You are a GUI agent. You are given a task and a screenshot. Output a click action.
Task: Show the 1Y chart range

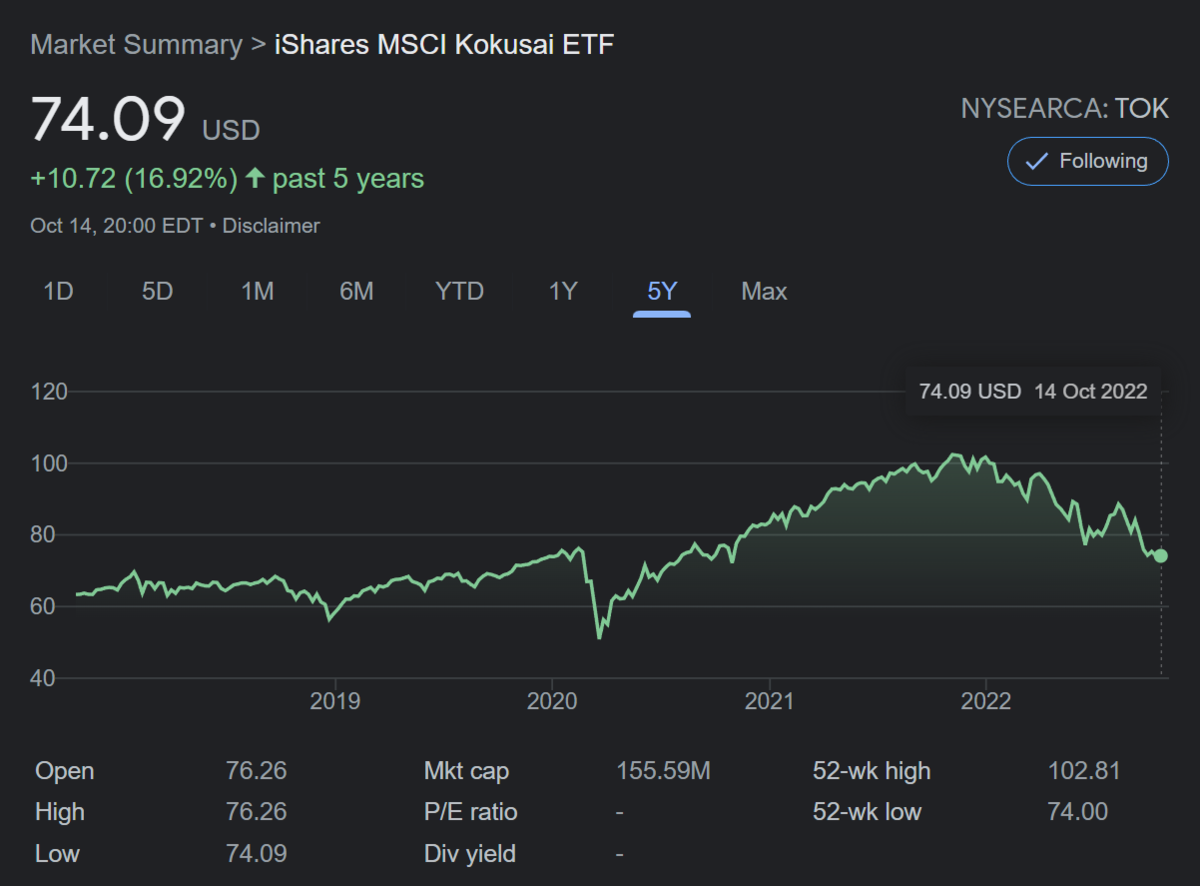(x=563, y=292)
